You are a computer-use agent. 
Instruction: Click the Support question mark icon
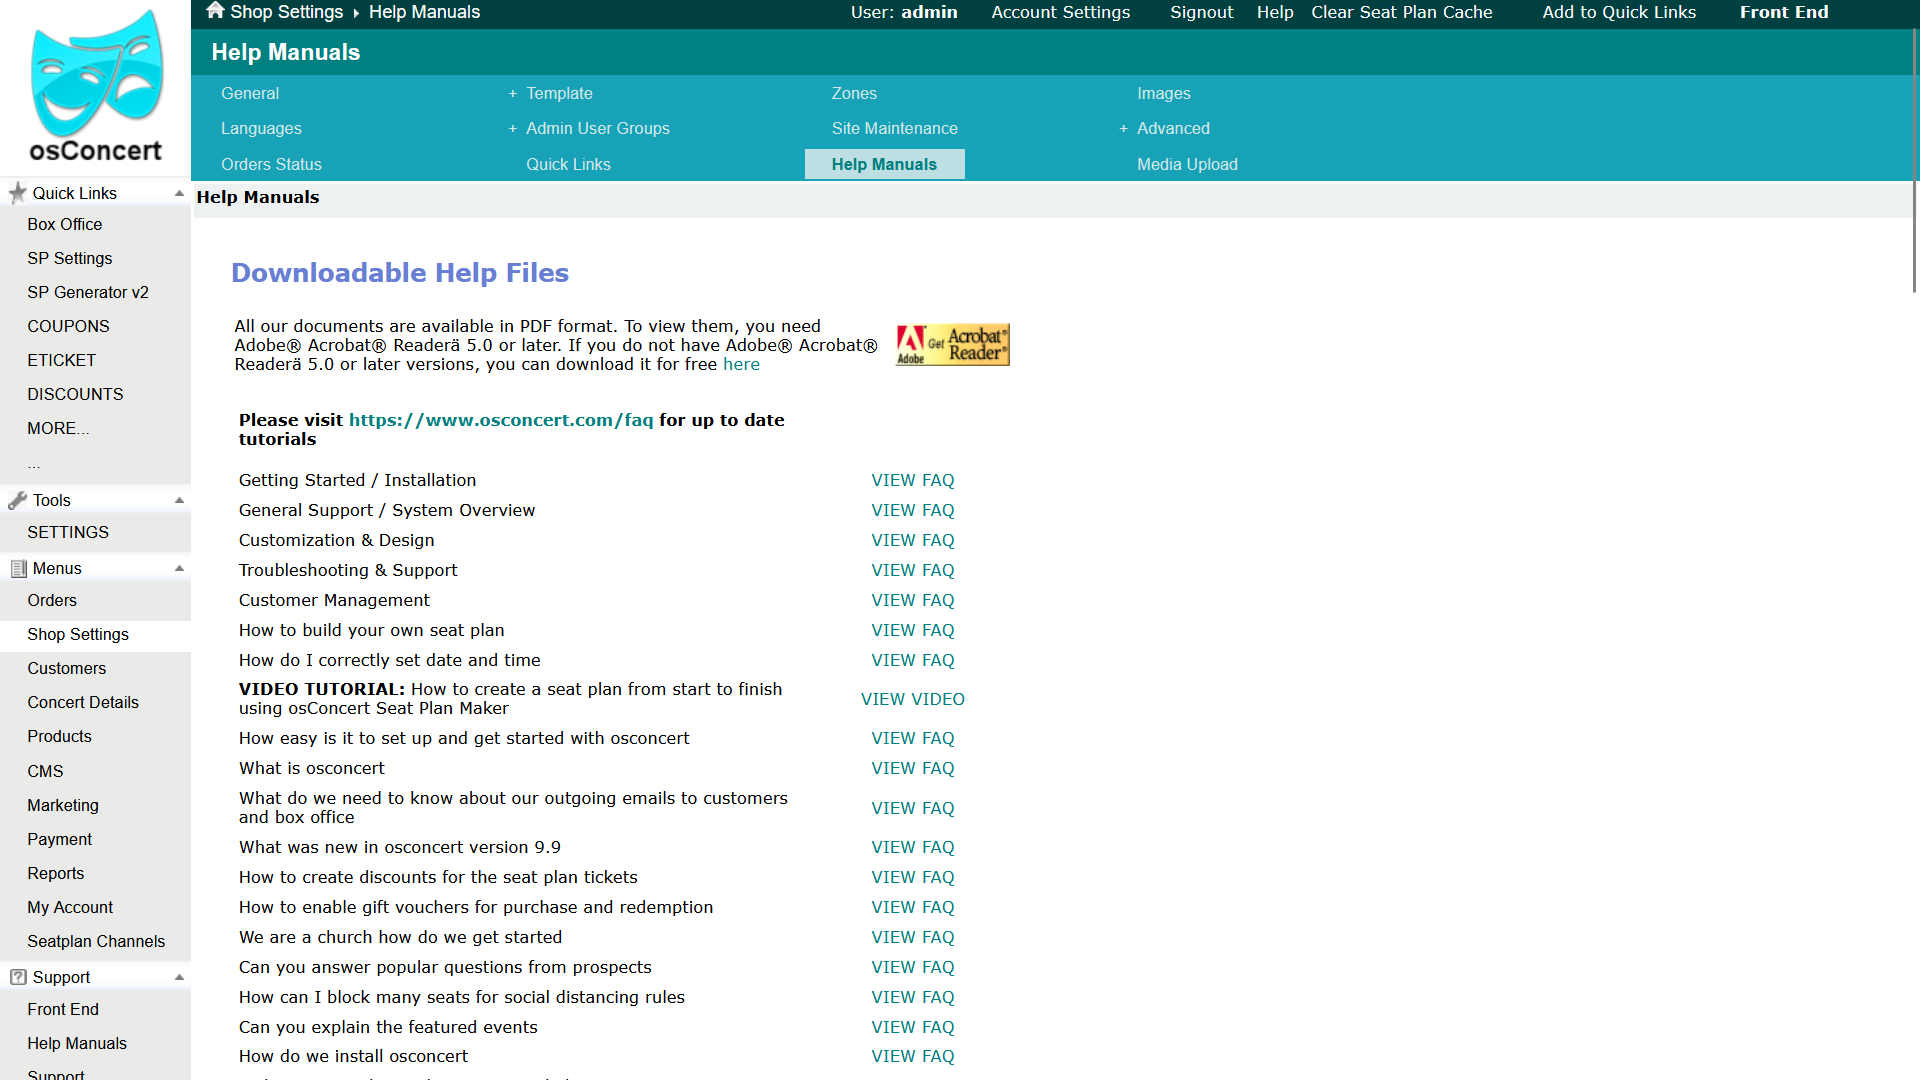(18, 977)
